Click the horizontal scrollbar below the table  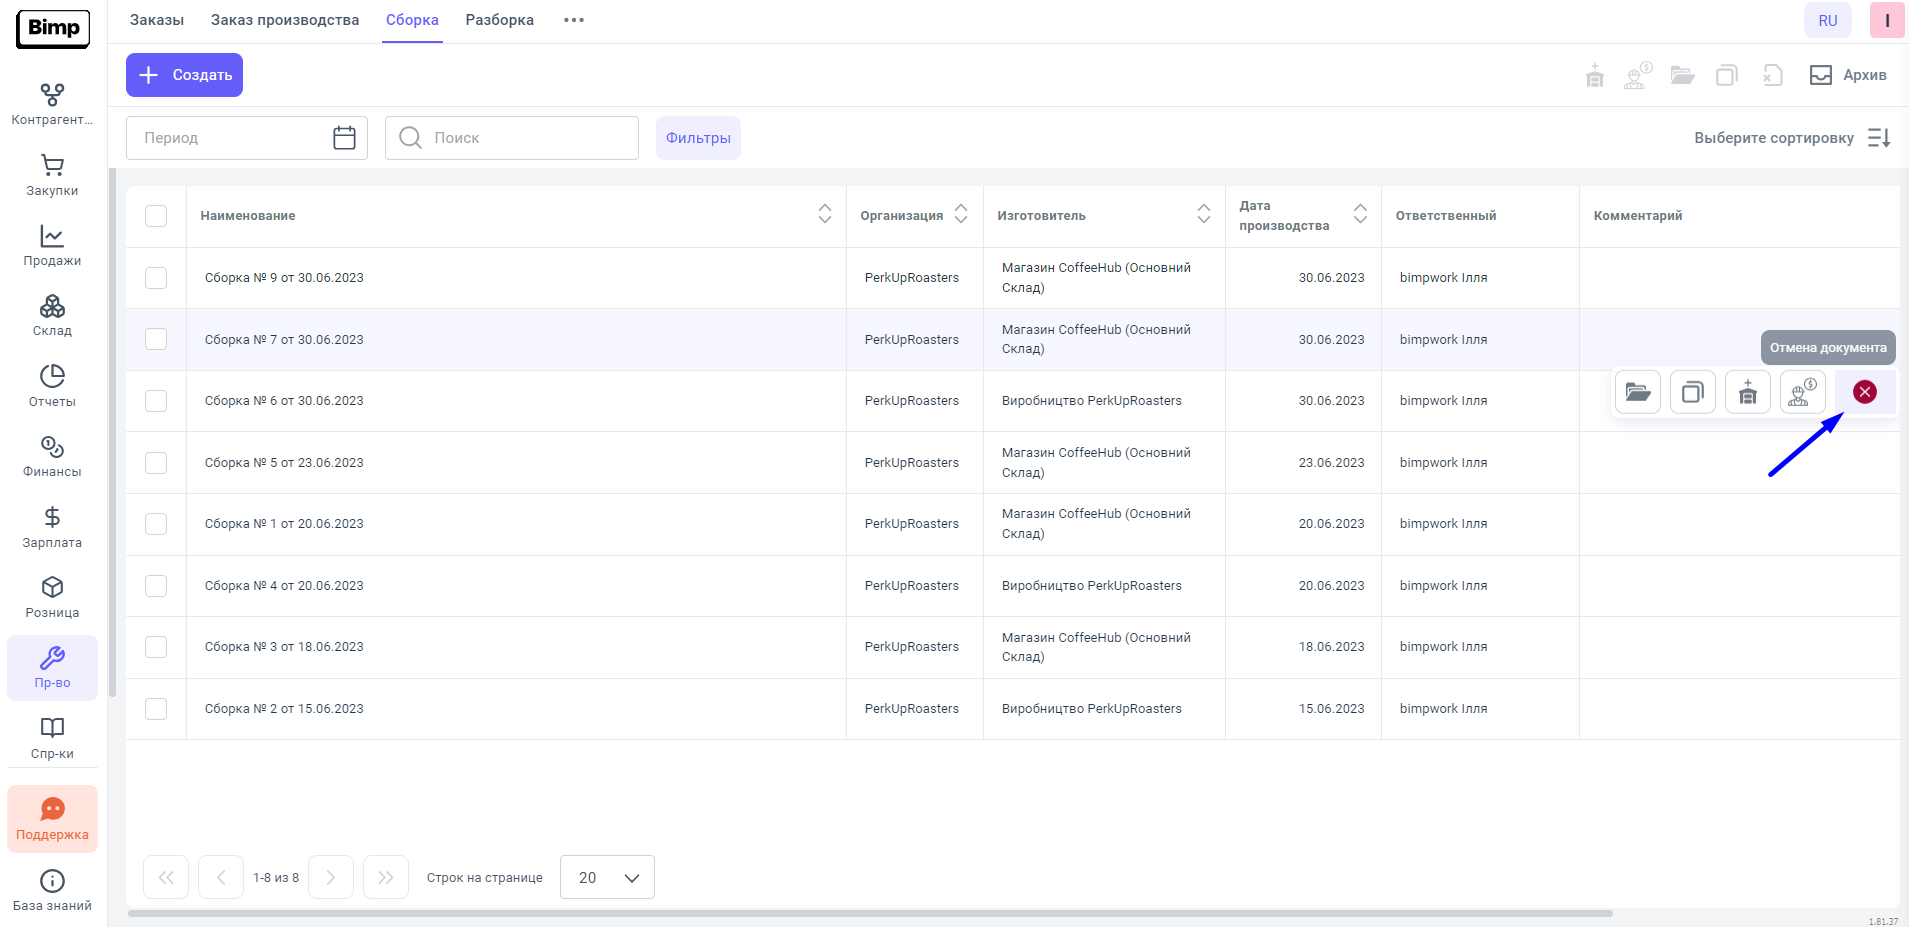(x=870, y=913)
